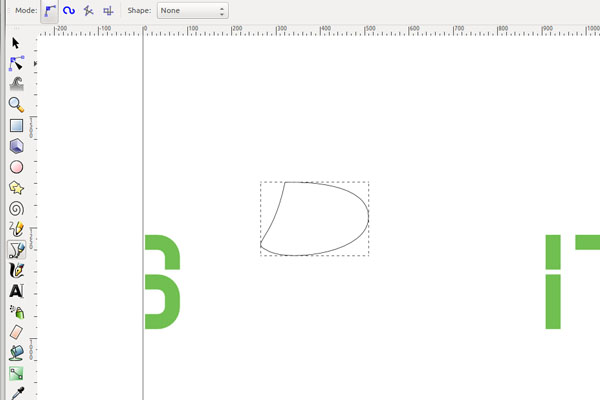
Task: Select the Tweak objects tool
Action: 16,84
